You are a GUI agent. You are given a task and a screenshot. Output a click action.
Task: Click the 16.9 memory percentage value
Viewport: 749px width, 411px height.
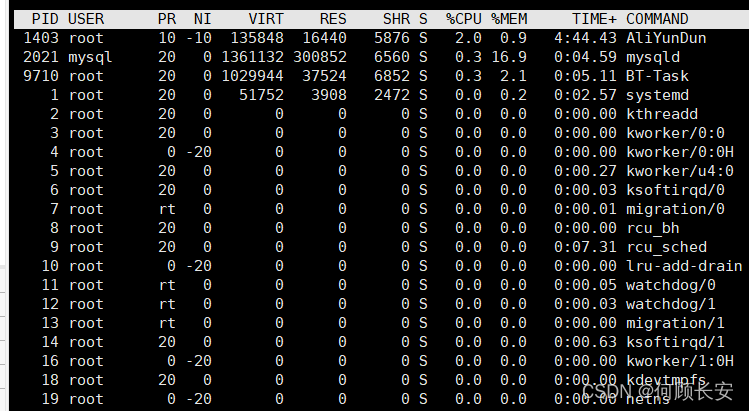click(x=509, y=57)
